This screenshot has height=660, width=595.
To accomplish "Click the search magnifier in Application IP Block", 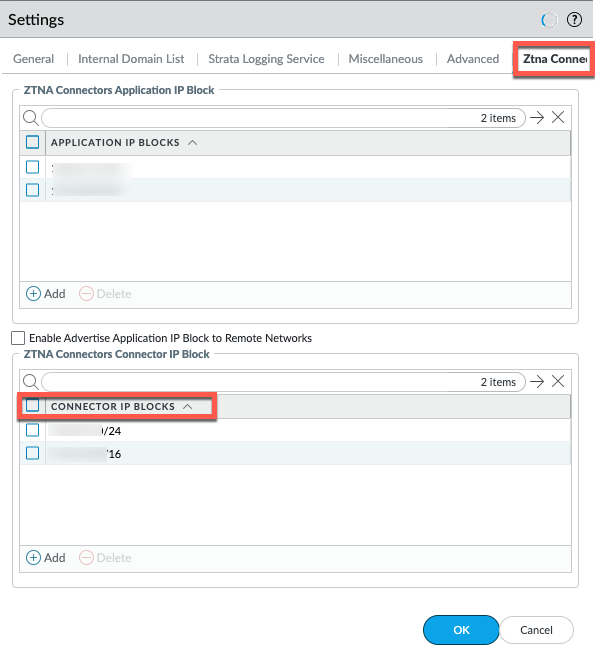I will point(31,118).
